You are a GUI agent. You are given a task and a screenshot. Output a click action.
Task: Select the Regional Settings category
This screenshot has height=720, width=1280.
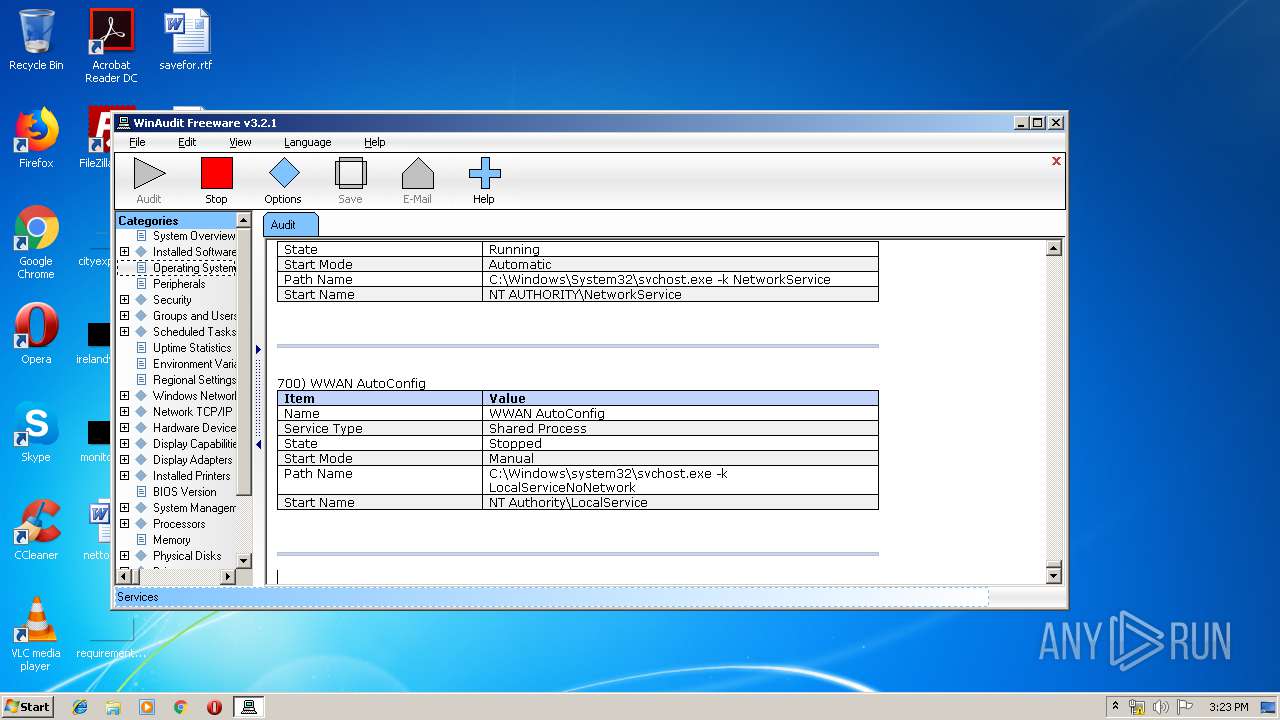194,380
